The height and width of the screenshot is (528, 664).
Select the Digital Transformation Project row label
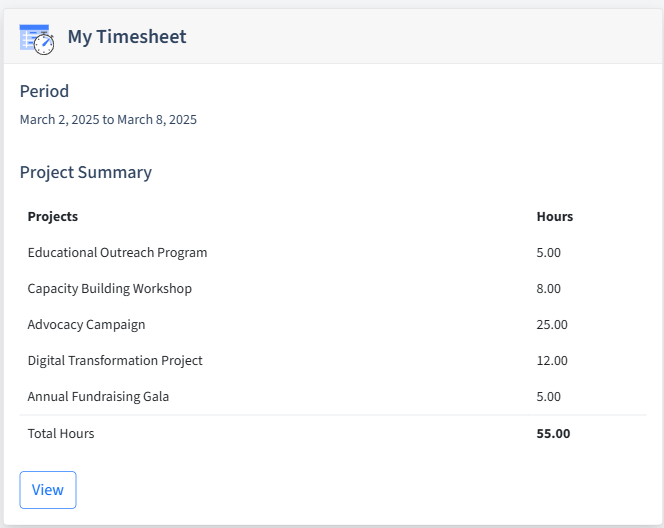tap(115, 360)
